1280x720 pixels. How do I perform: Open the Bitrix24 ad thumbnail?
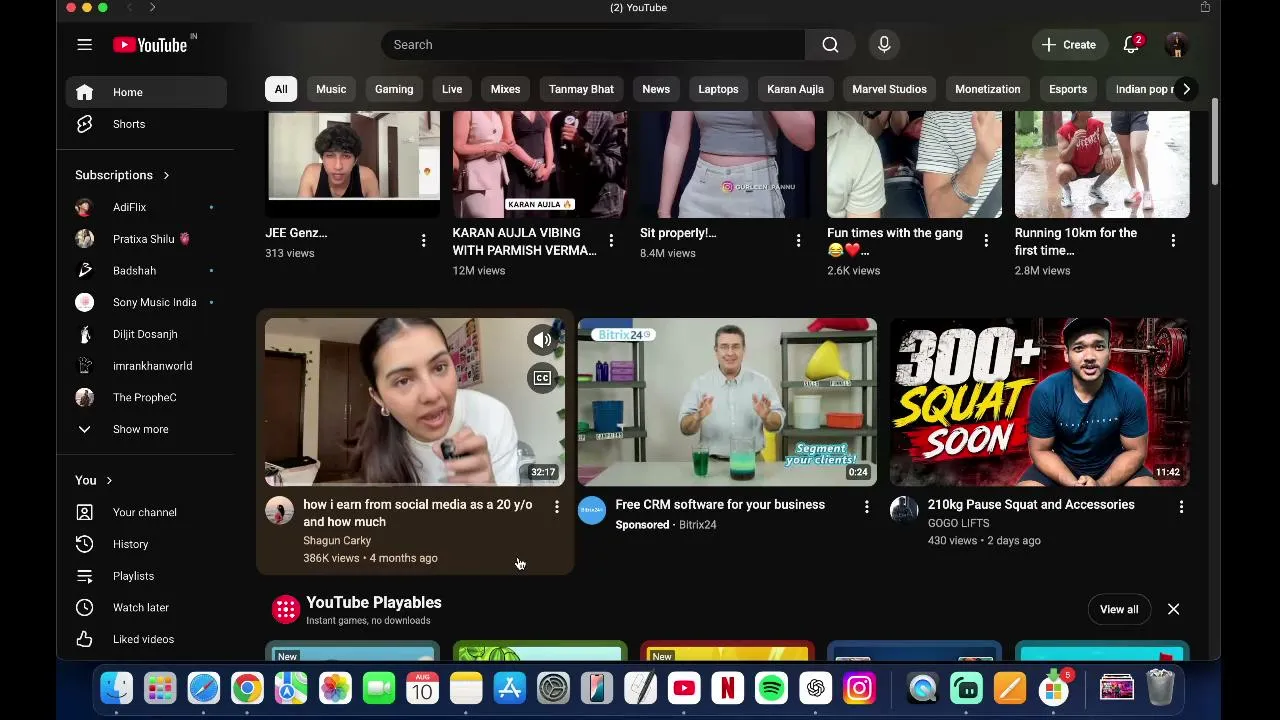pyautogui.click(x=727, y=402)
